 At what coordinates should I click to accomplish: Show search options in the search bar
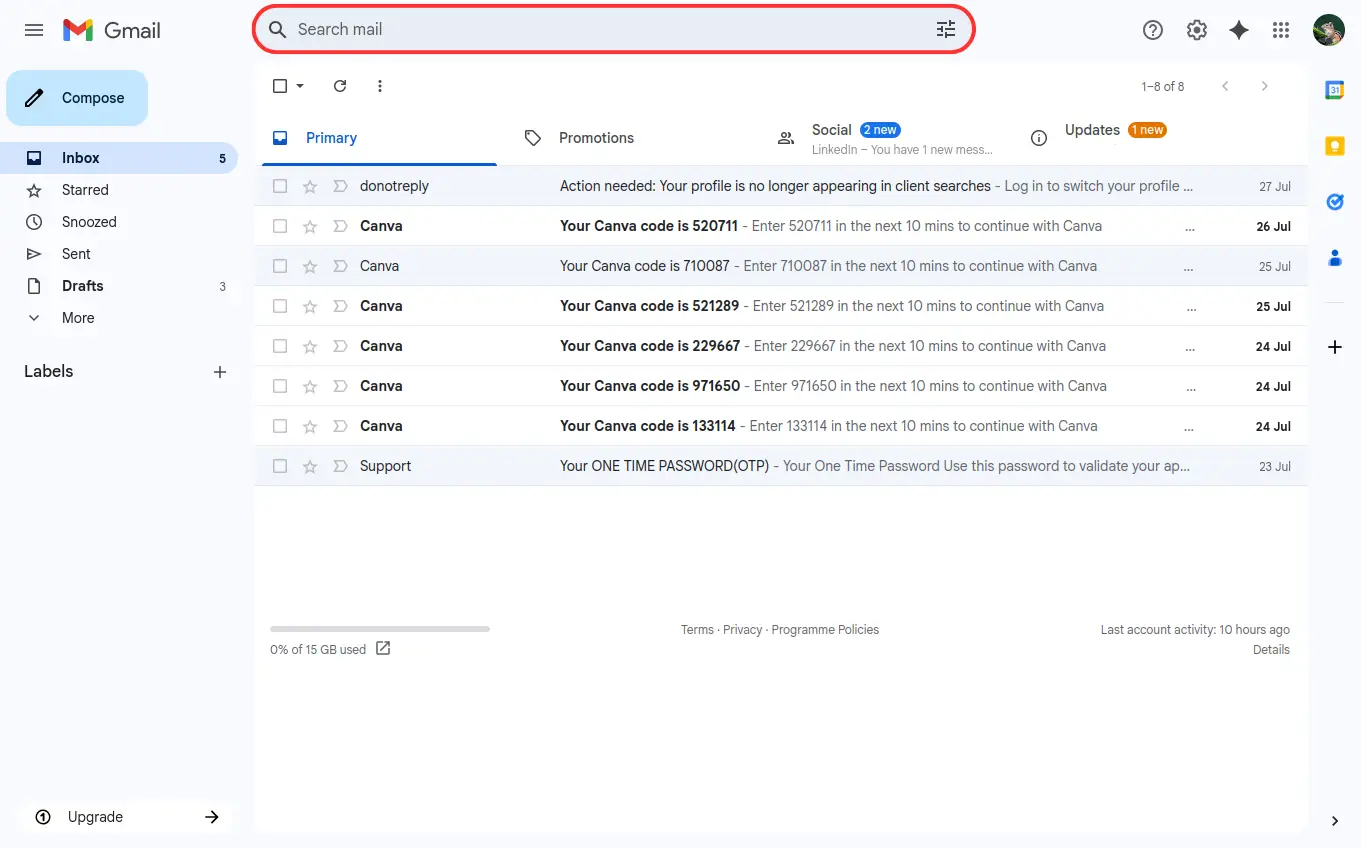(x=945, y=30)
